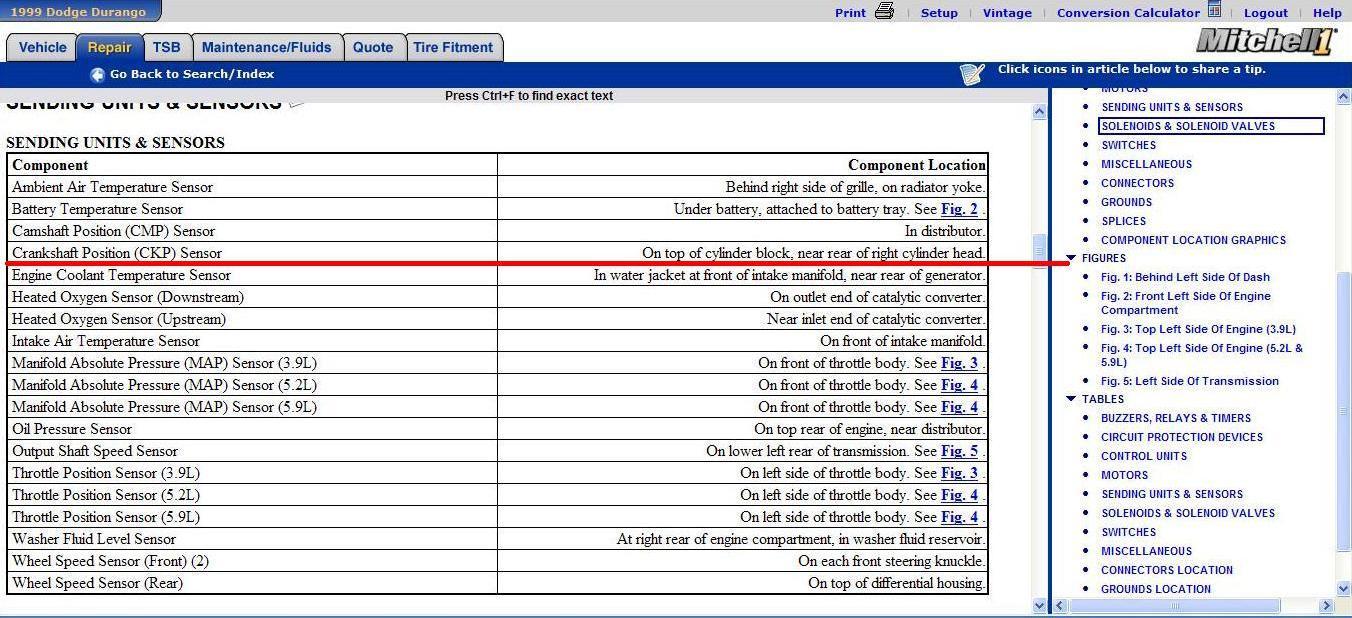Open the Conversion Calculator icon

pyautogui.click(x=1214, y=11)
